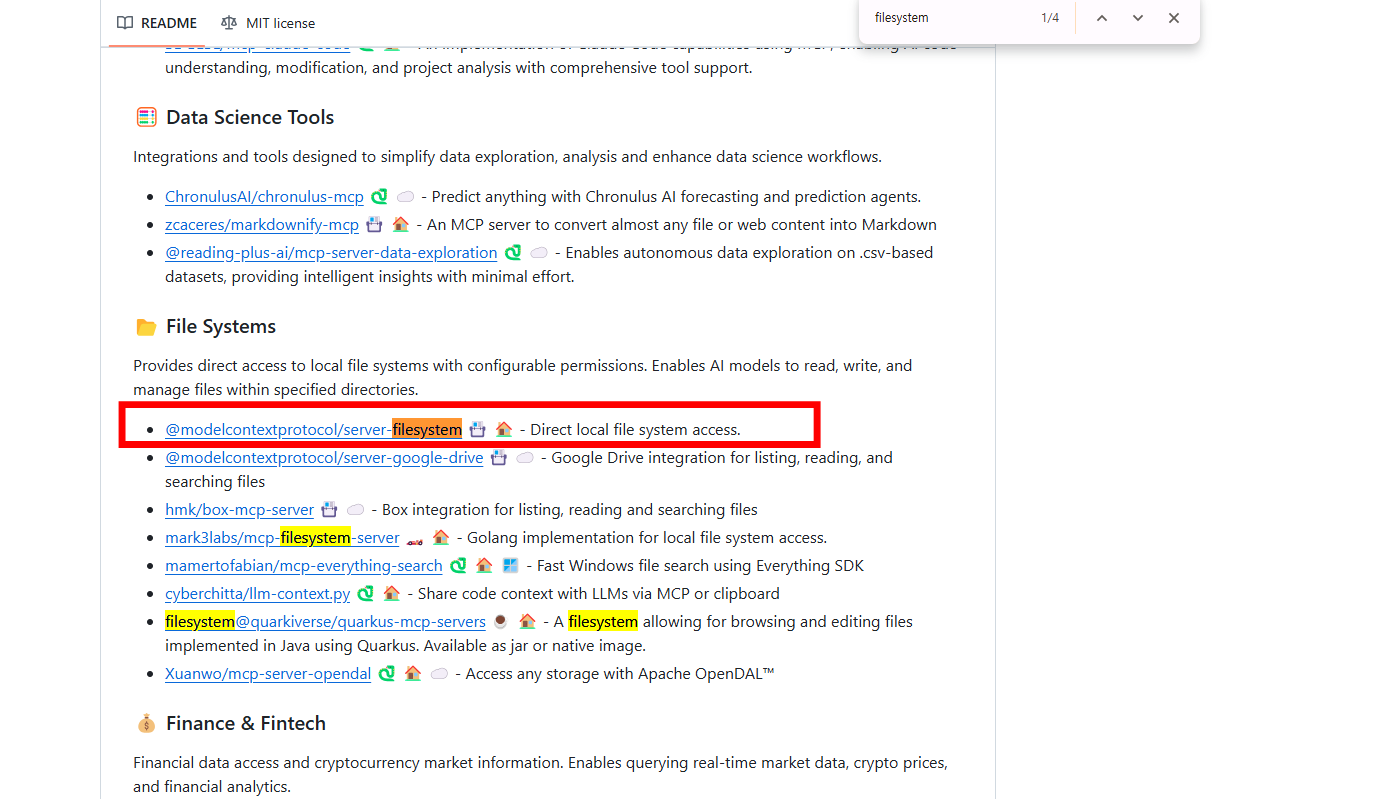Click the Python icon next to mcp-server-data-exploration
The image size is (1385, 799).
click(x=513, y=253)
